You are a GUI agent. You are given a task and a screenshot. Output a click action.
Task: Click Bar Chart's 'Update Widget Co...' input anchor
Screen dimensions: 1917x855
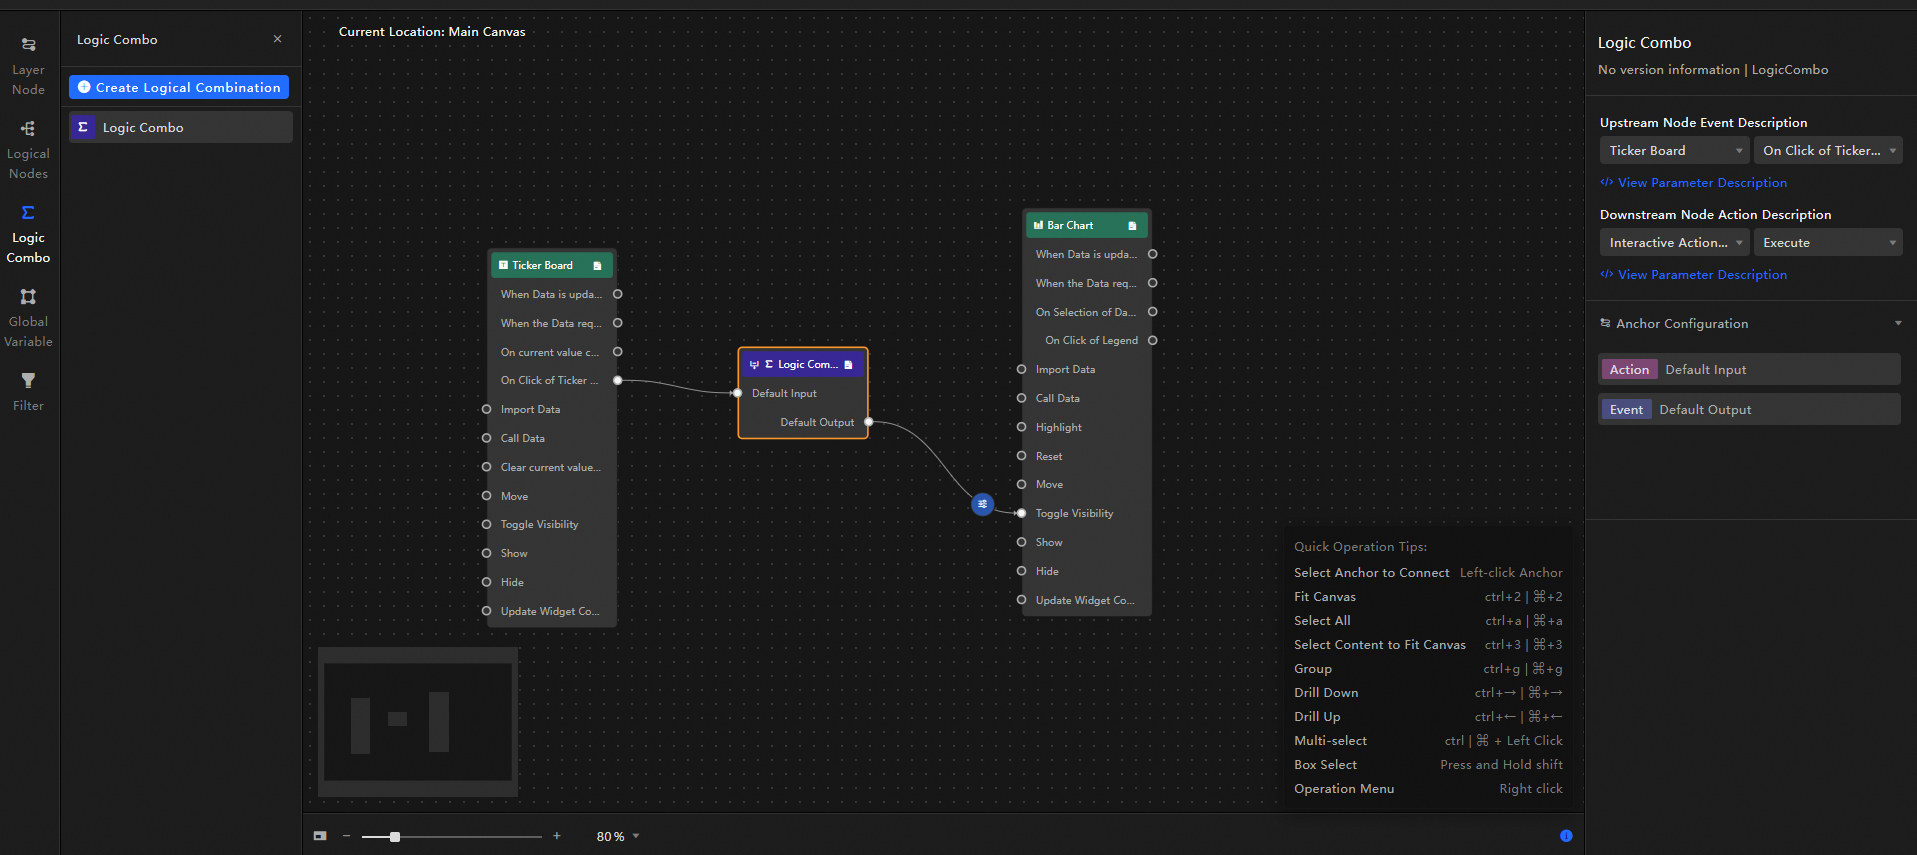pyautogui.click(x=1021, y=600)
